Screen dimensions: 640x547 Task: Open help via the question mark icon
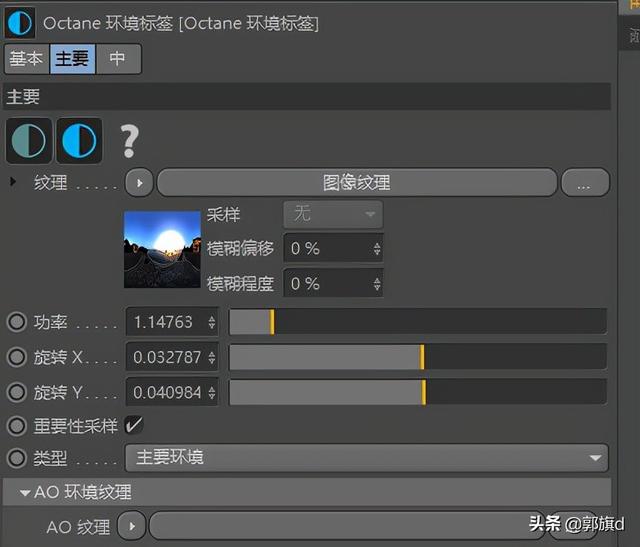pyautogui.click(x=129, y=141)
